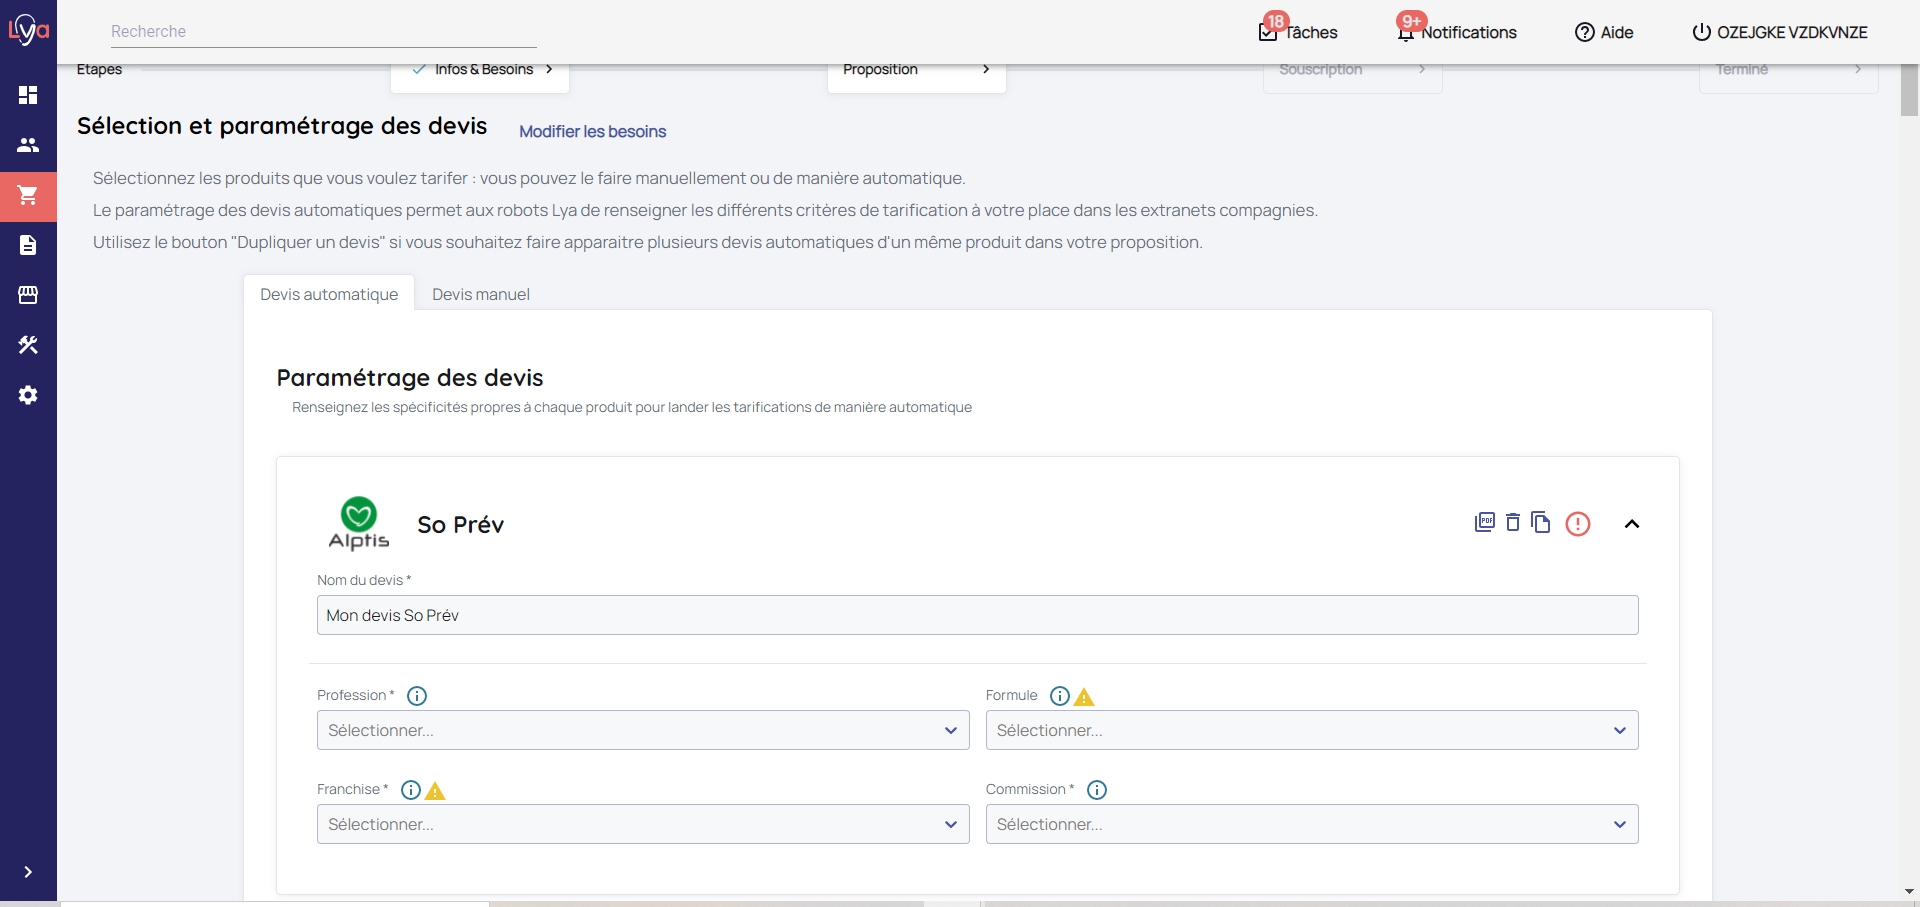Click the document icon in the sidebar

point(28,245)
